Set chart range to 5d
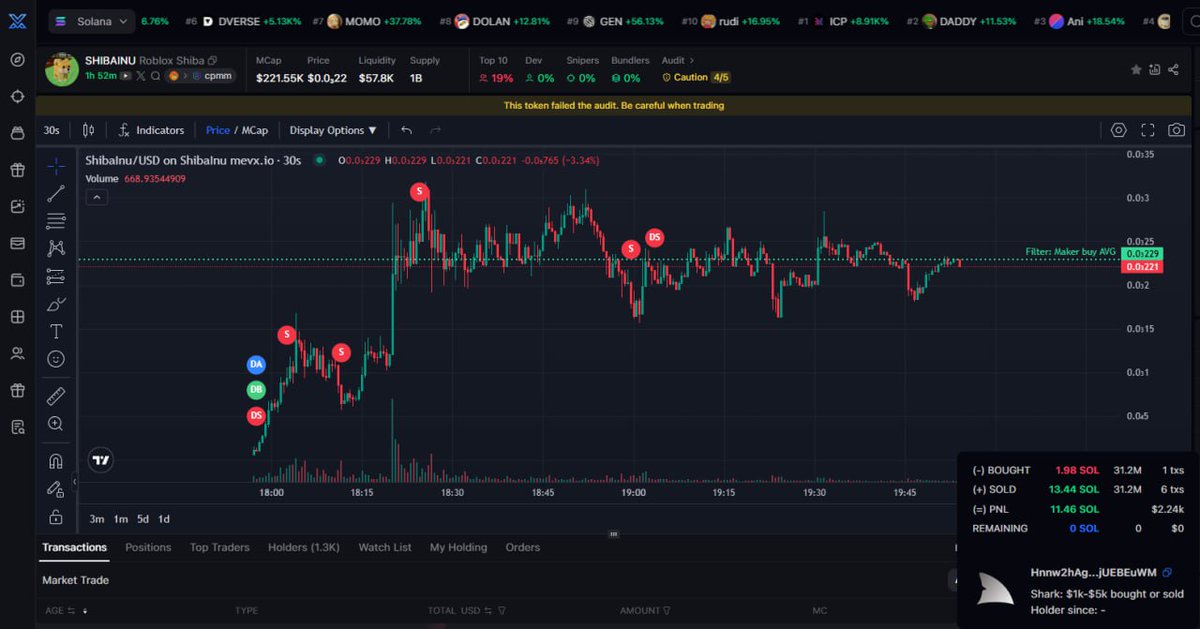1200x629 pixels. coord(143,519)
